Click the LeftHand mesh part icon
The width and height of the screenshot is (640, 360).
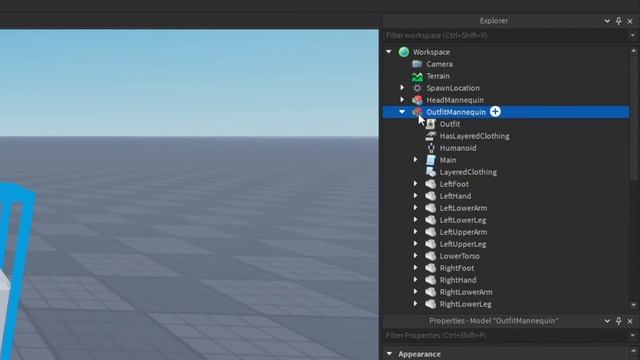430,196
